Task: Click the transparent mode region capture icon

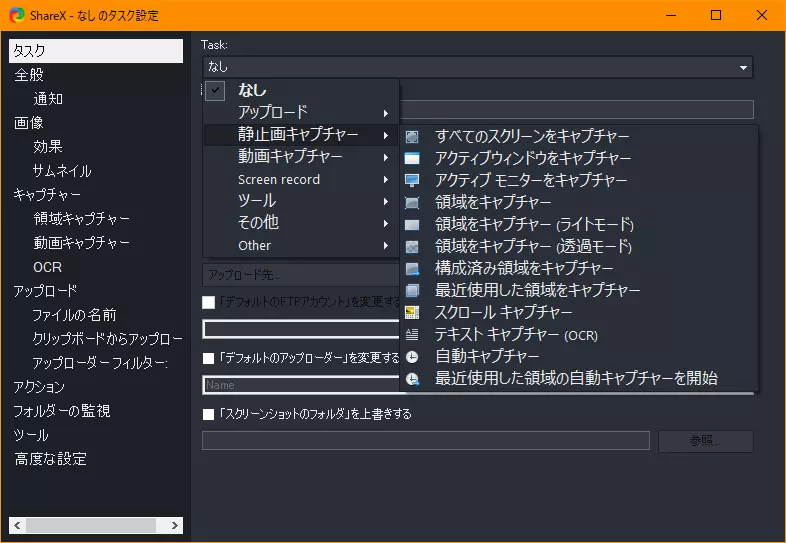Action: pyautogui.click(x=412, y=247)
